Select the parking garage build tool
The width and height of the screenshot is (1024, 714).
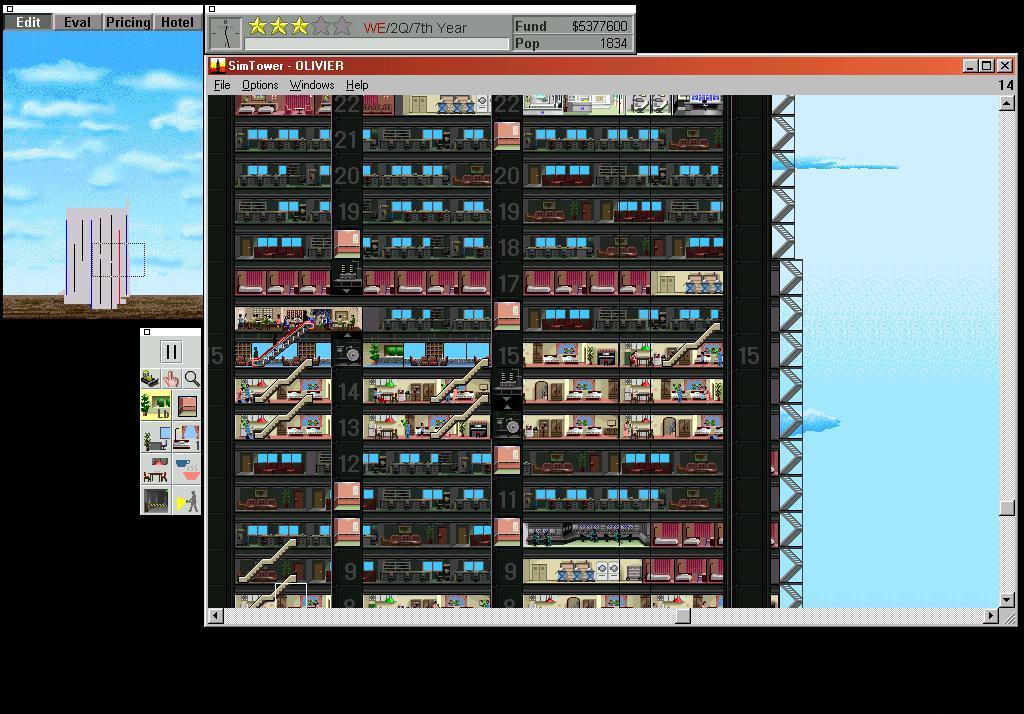[x=156, y=500]
